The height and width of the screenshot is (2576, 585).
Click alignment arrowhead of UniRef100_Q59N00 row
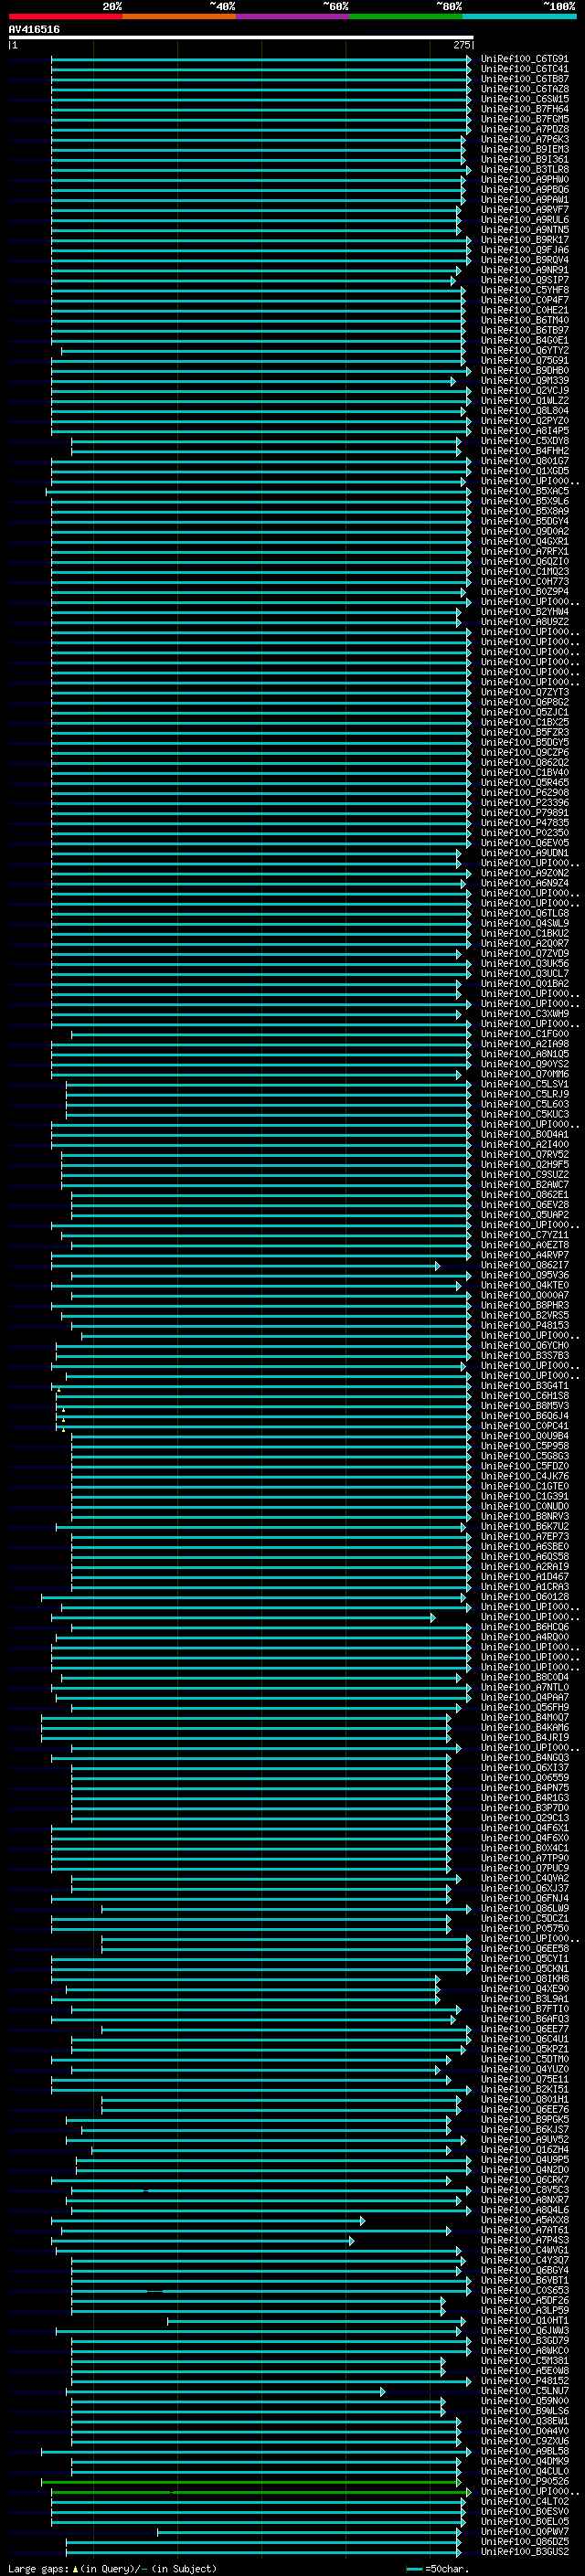click(x=442, y=2402)
